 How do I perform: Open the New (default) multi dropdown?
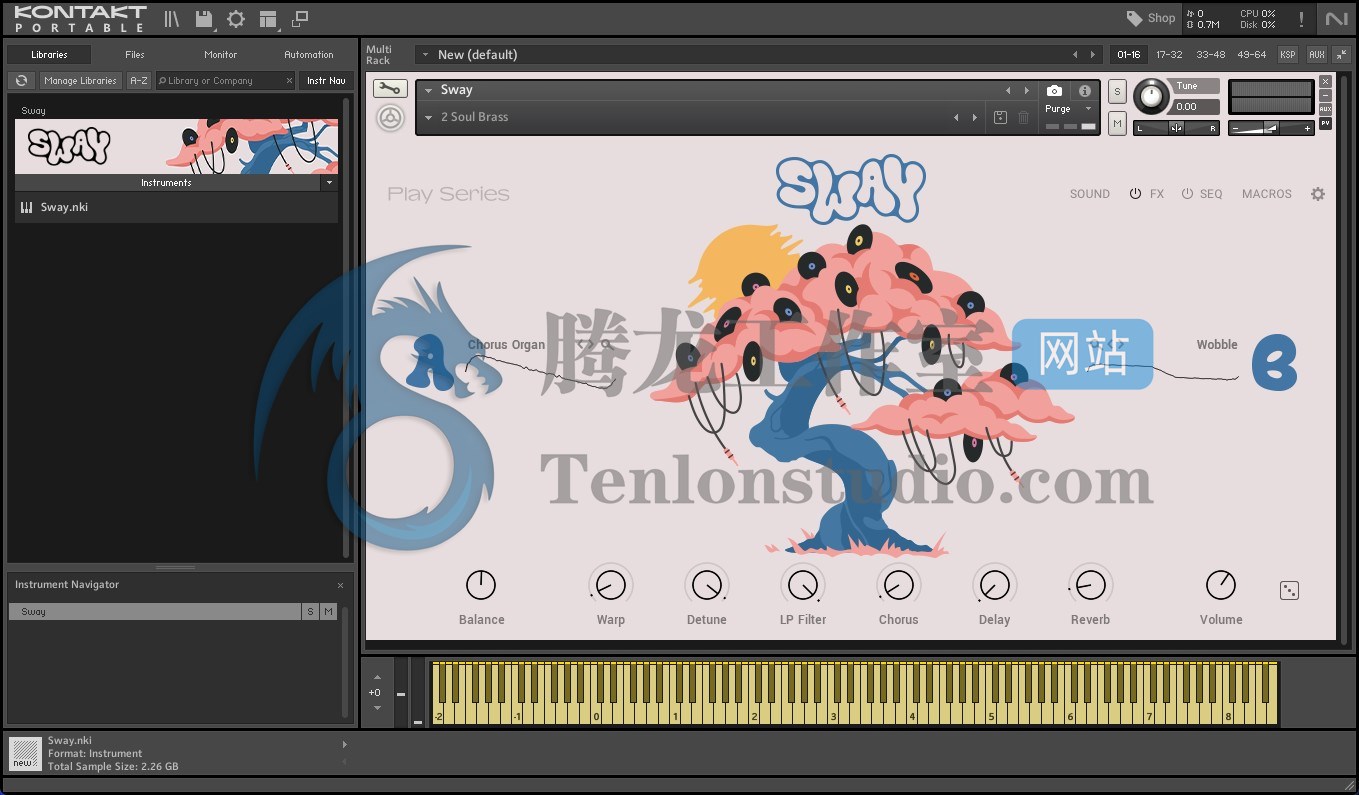pos(426,55)
